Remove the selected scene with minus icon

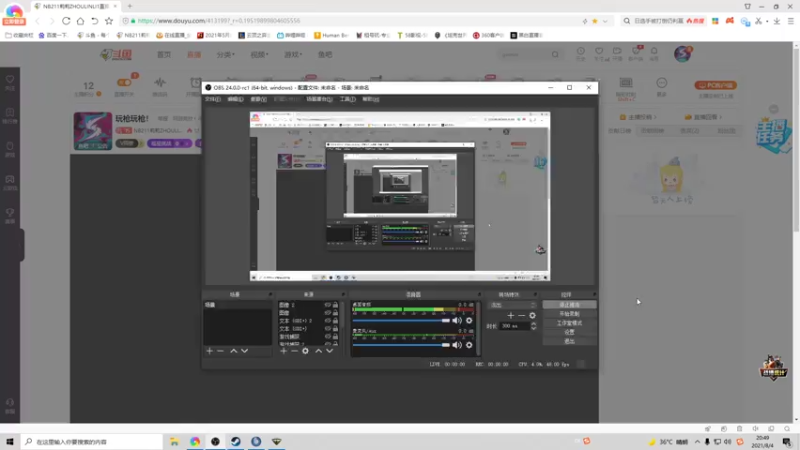[220, 351]
